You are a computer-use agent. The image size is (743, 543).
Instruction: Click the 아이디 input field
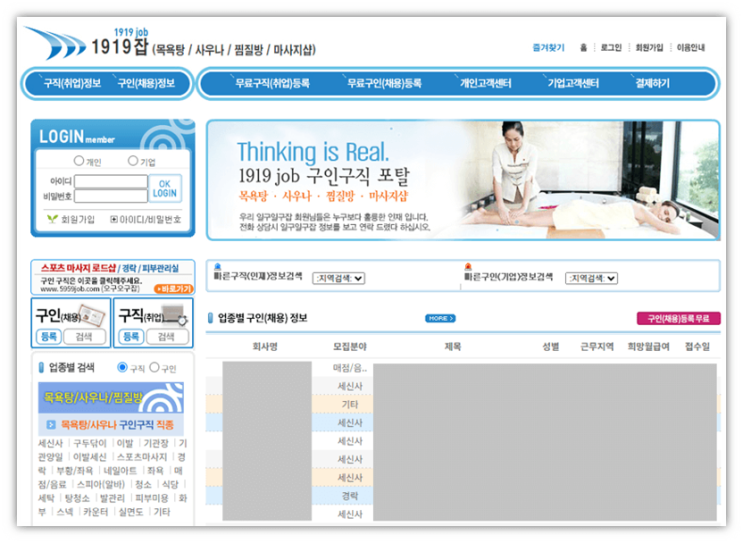pyautogui.click(x=111, y=181)
